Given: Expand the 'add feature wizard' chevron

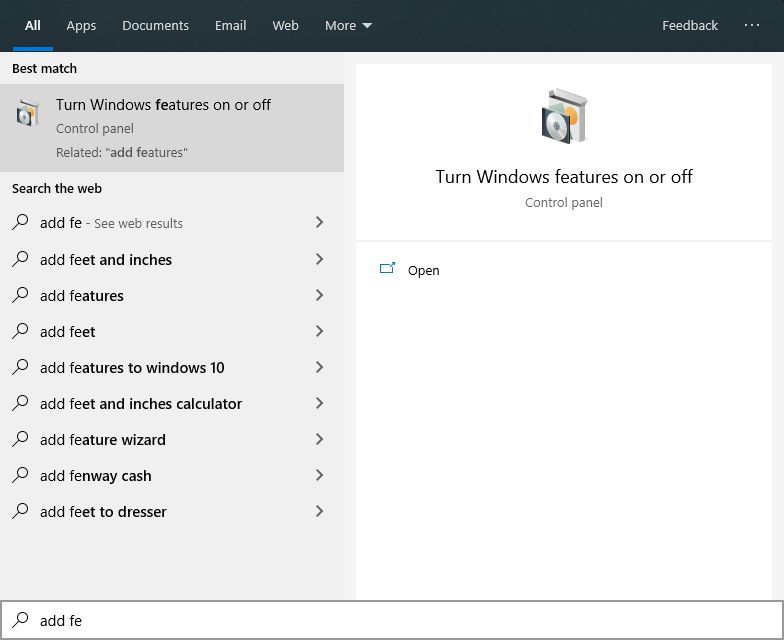Looking at the screenshot, I should (320, 439).
